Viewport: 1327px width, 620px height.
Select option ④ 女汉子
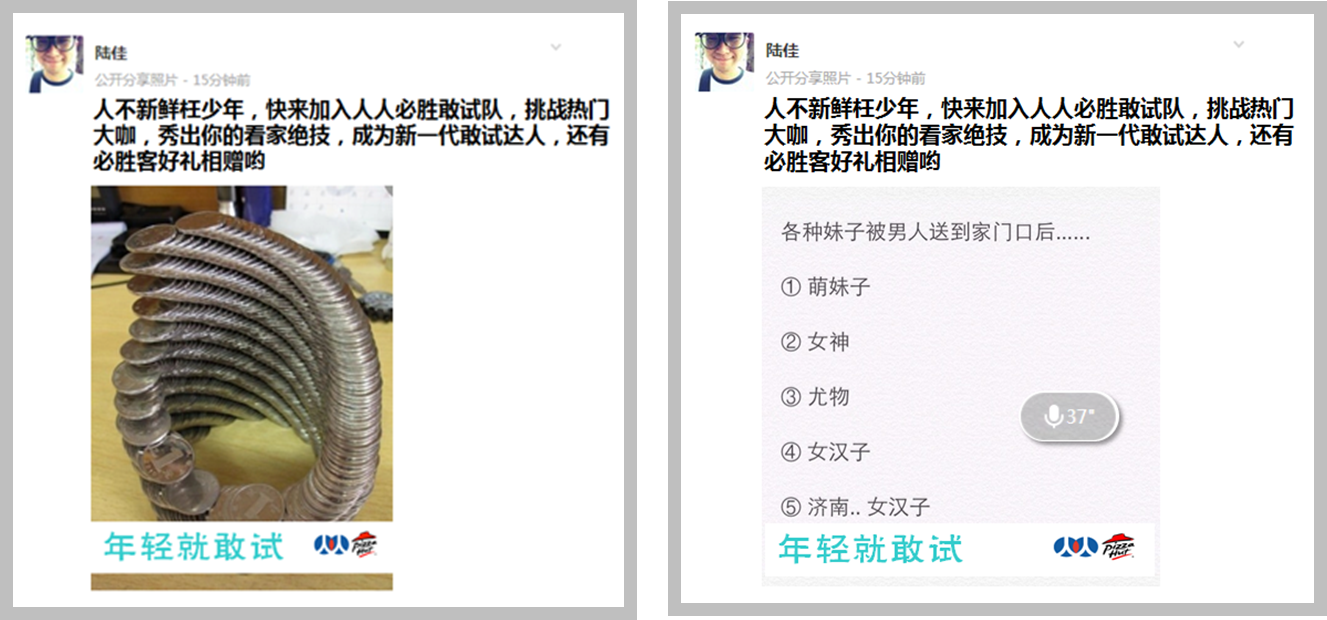(x=825, y=452)
